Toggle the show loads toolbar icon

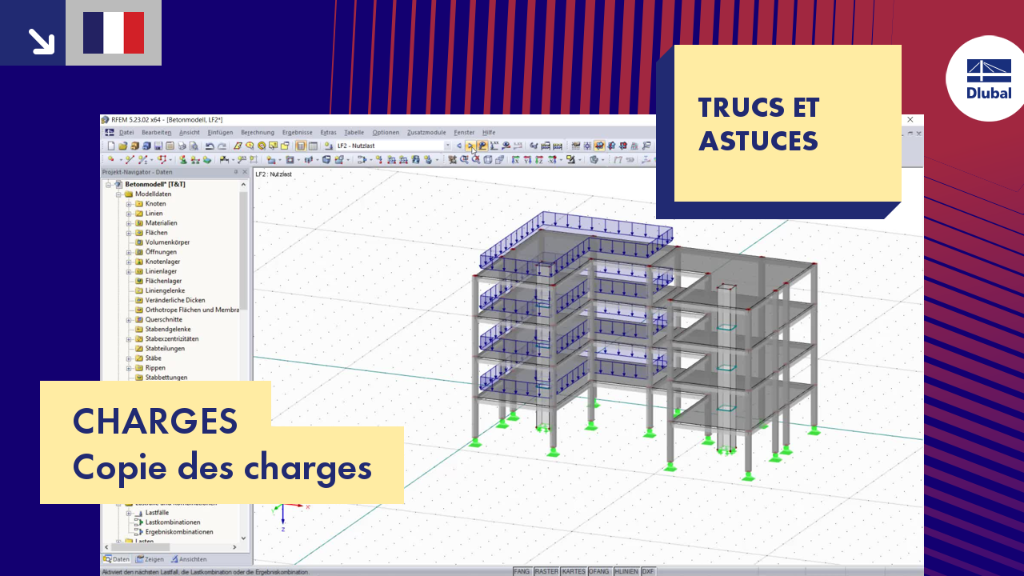pos(482,146)
